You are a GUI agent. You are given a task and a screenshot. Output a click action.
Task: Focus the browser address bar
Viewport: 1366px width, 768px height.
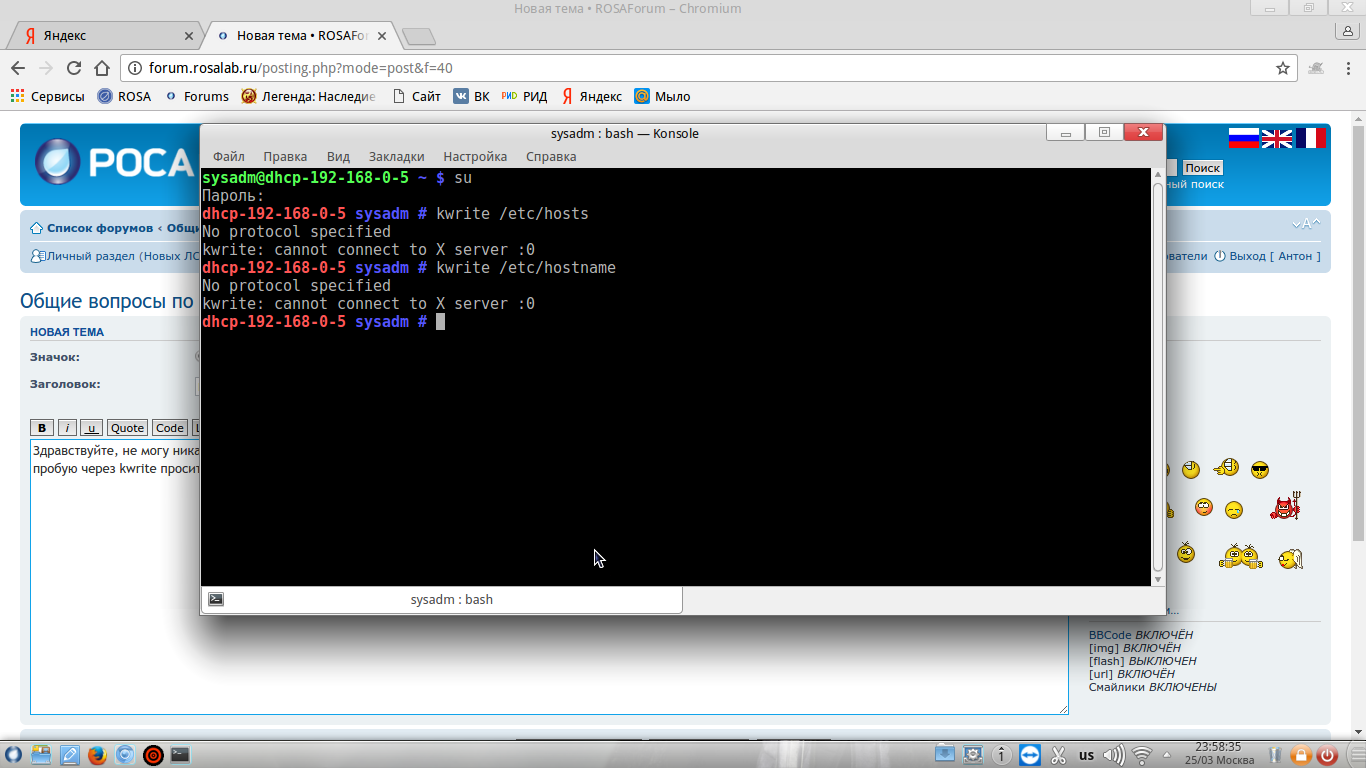[x=710, y=68]
